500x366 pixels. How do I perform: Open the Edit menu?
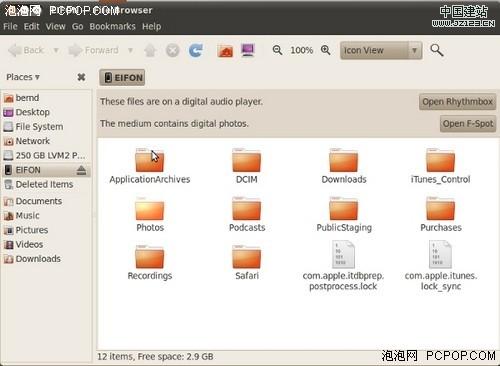31,26
